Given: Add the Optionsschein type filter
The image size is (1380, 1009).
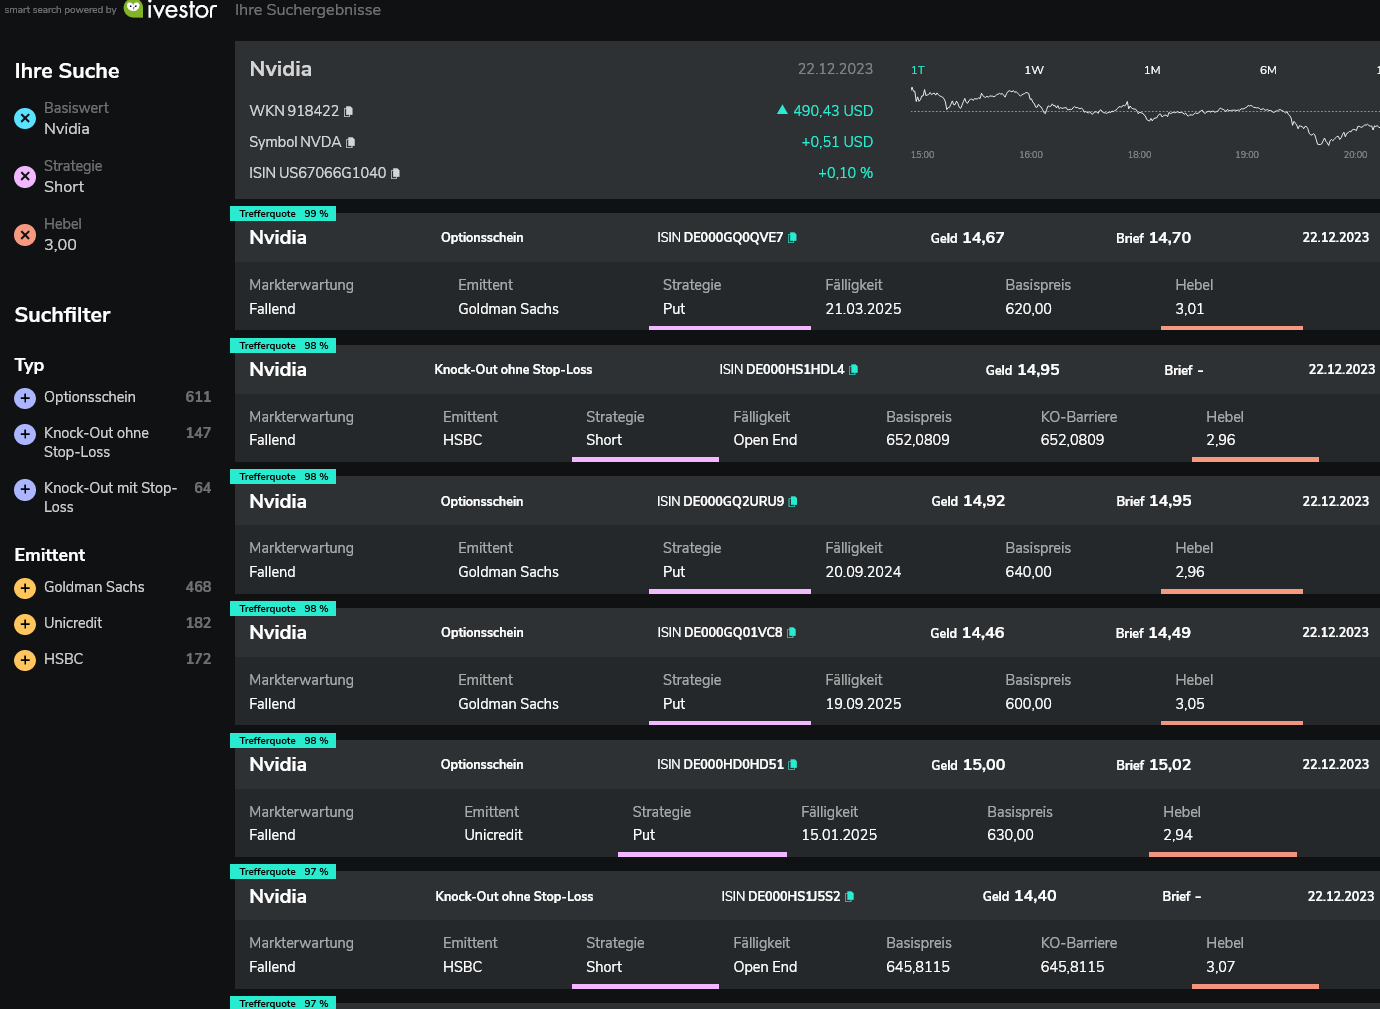Looking at the screenshot, I should click(x=25, y=398).
